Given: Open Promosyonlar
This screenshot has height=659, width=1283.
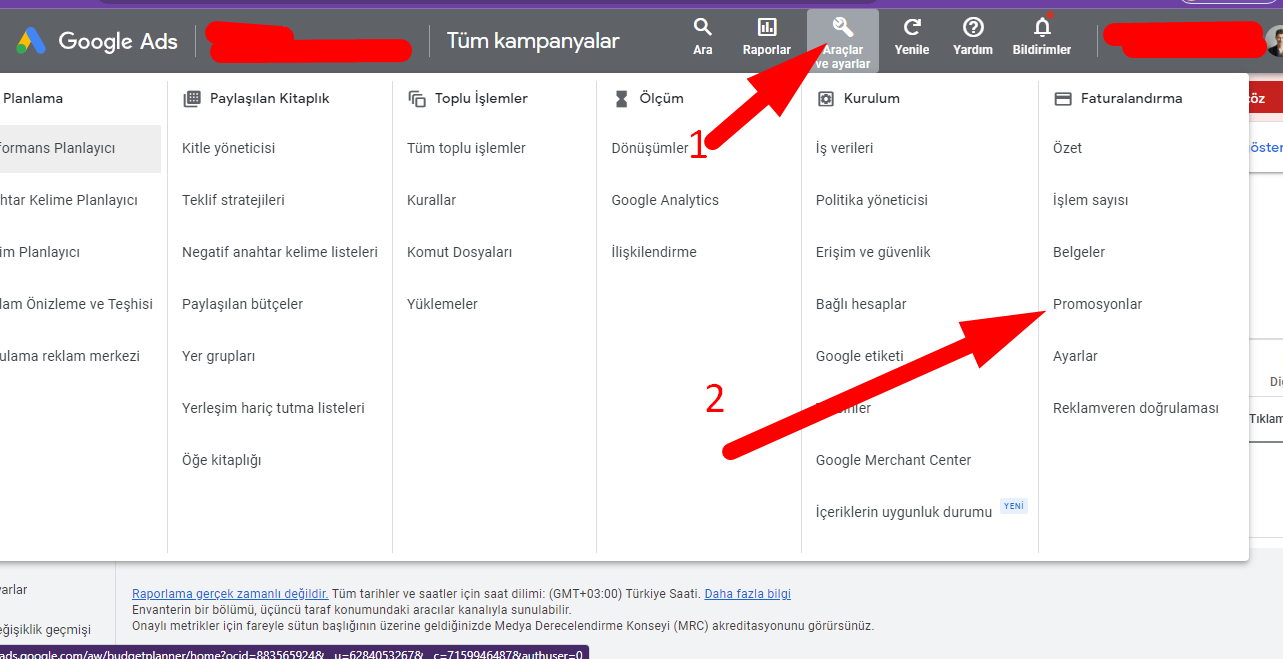Looking at the screenshot, I should (x=1097, y=304).
